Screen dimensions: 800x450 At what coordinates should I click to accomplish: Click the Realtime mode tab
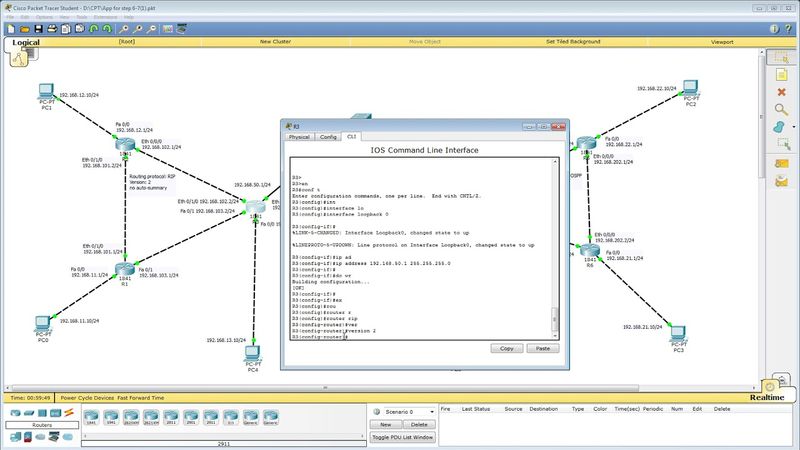pos(767,397)
